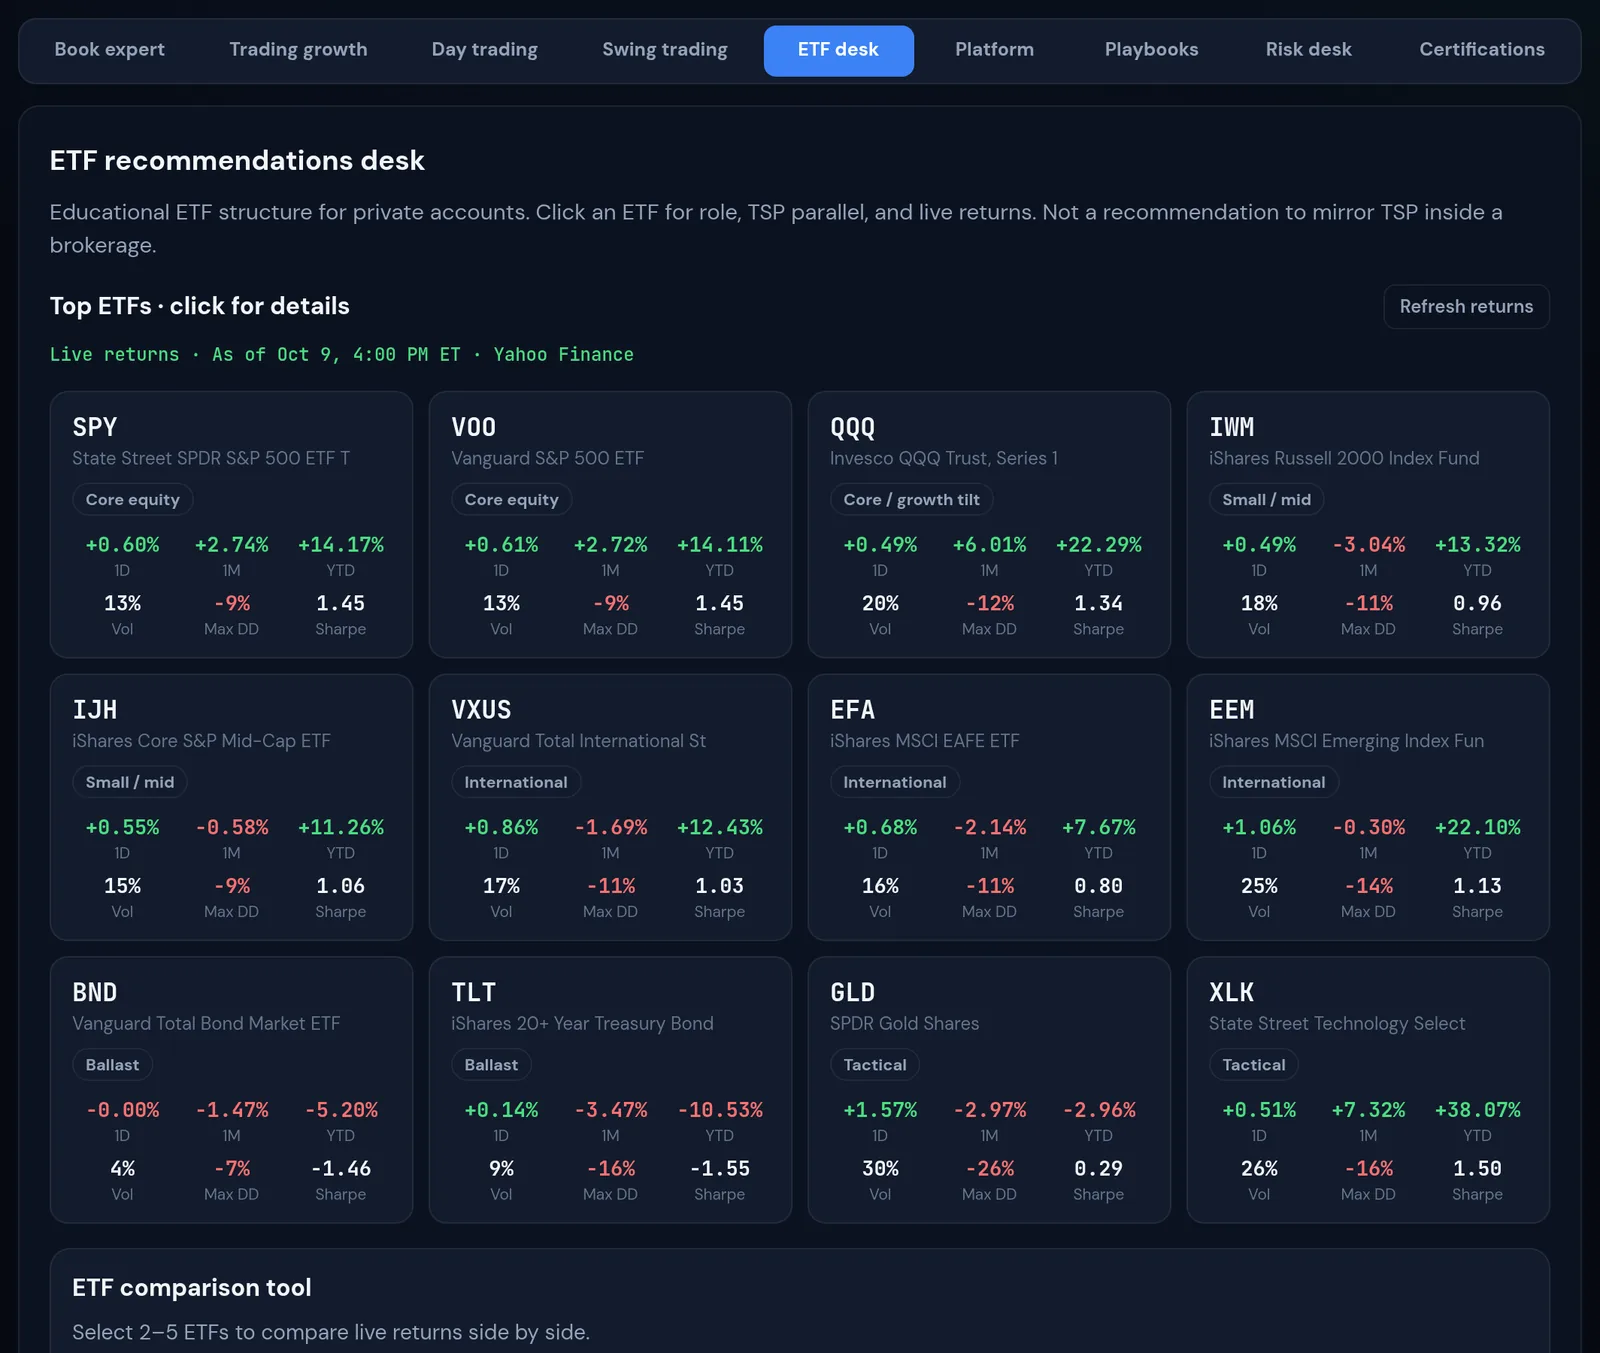Open the EEM ETF card
Viewport: 1600px width, 1353px height.
coord(1368,807)
